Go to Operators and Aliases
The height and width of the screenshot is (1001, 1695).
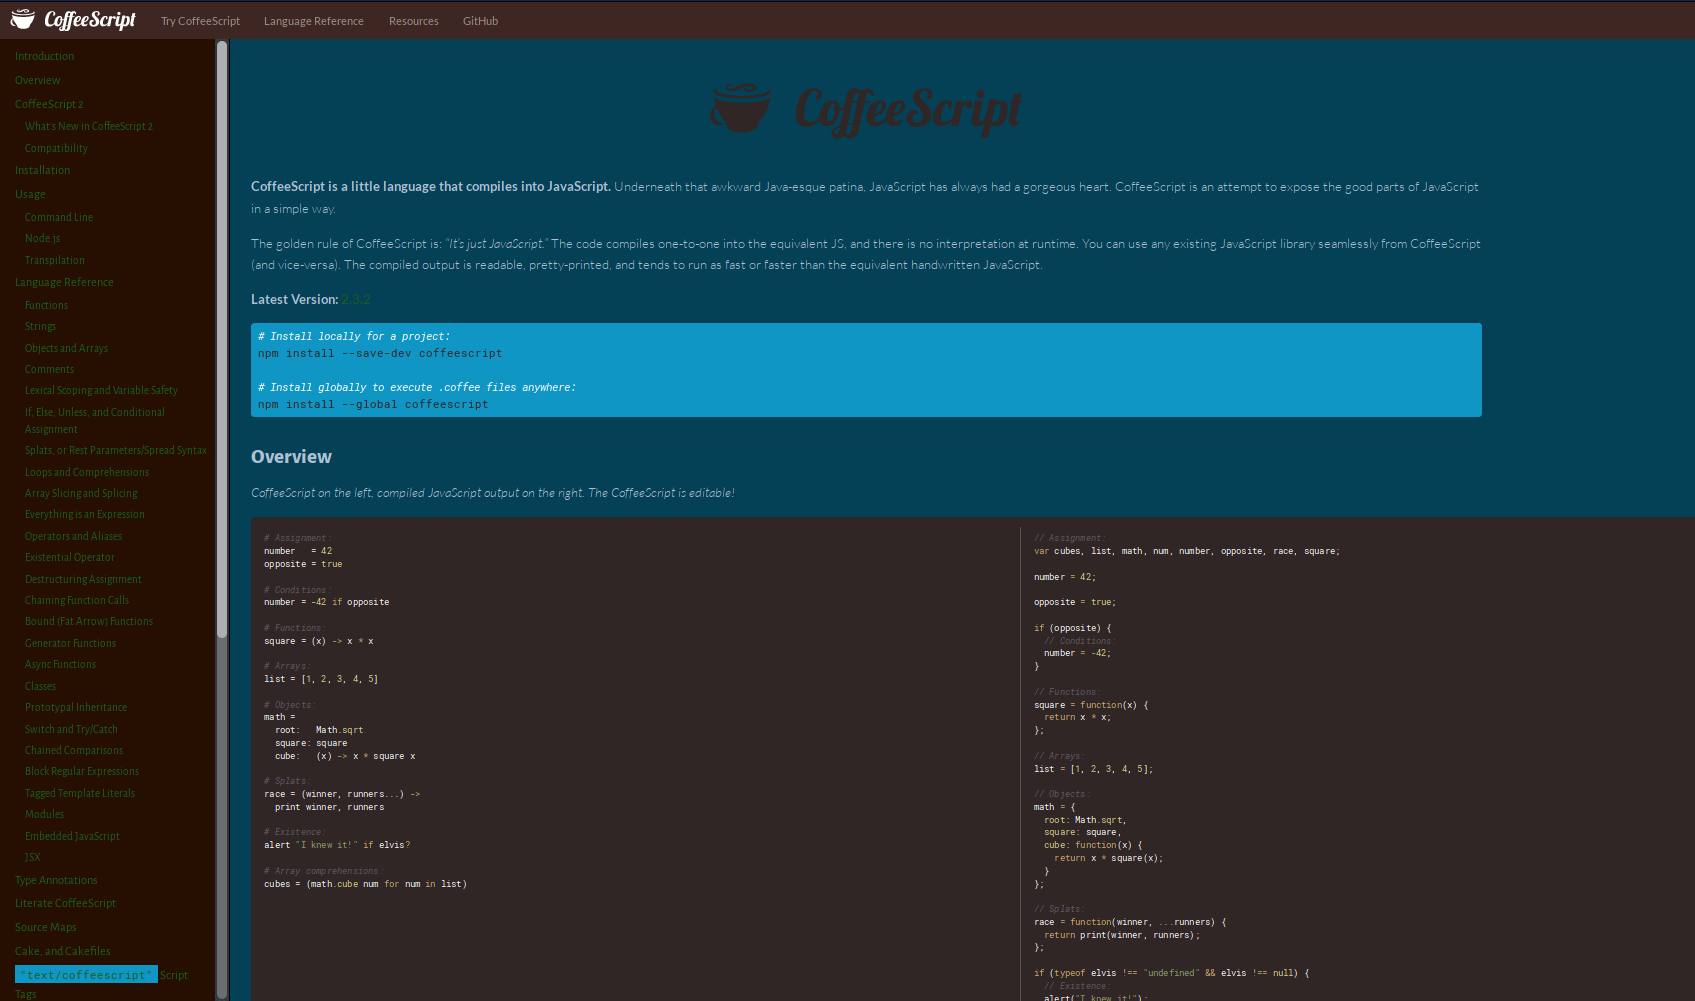pyautogui.click(x=73, y=536)
